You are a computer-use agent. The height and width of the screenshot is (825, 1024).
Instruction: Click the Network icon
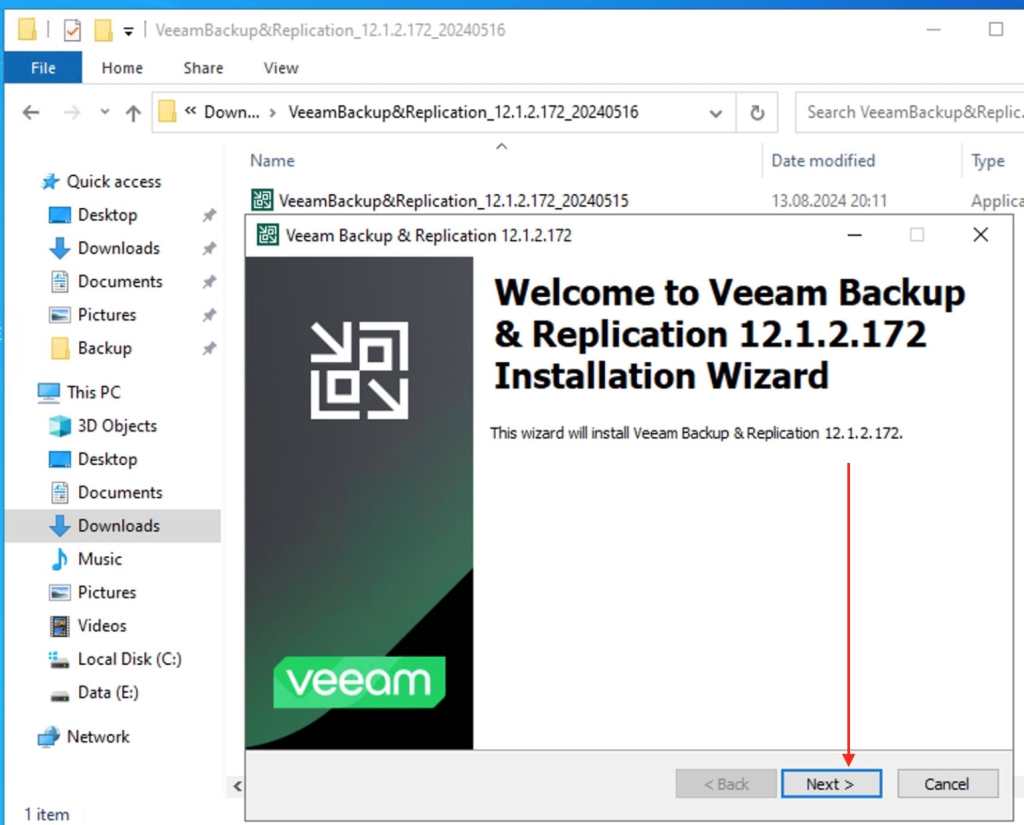48,737
